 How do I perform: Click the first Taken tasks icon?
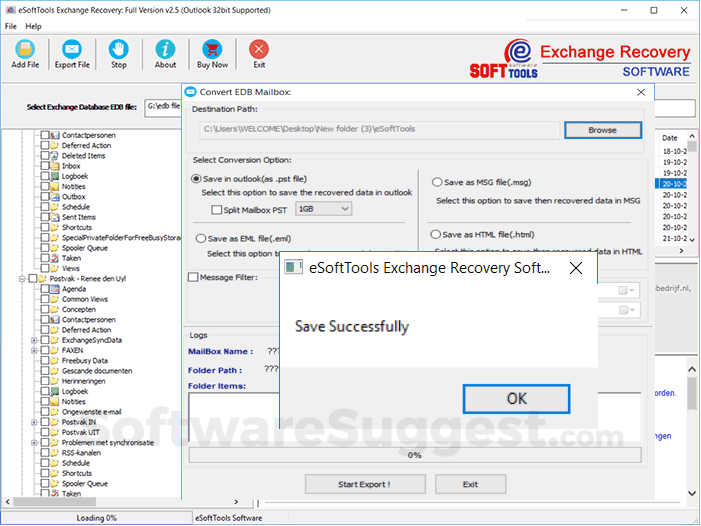click(55, 258)
